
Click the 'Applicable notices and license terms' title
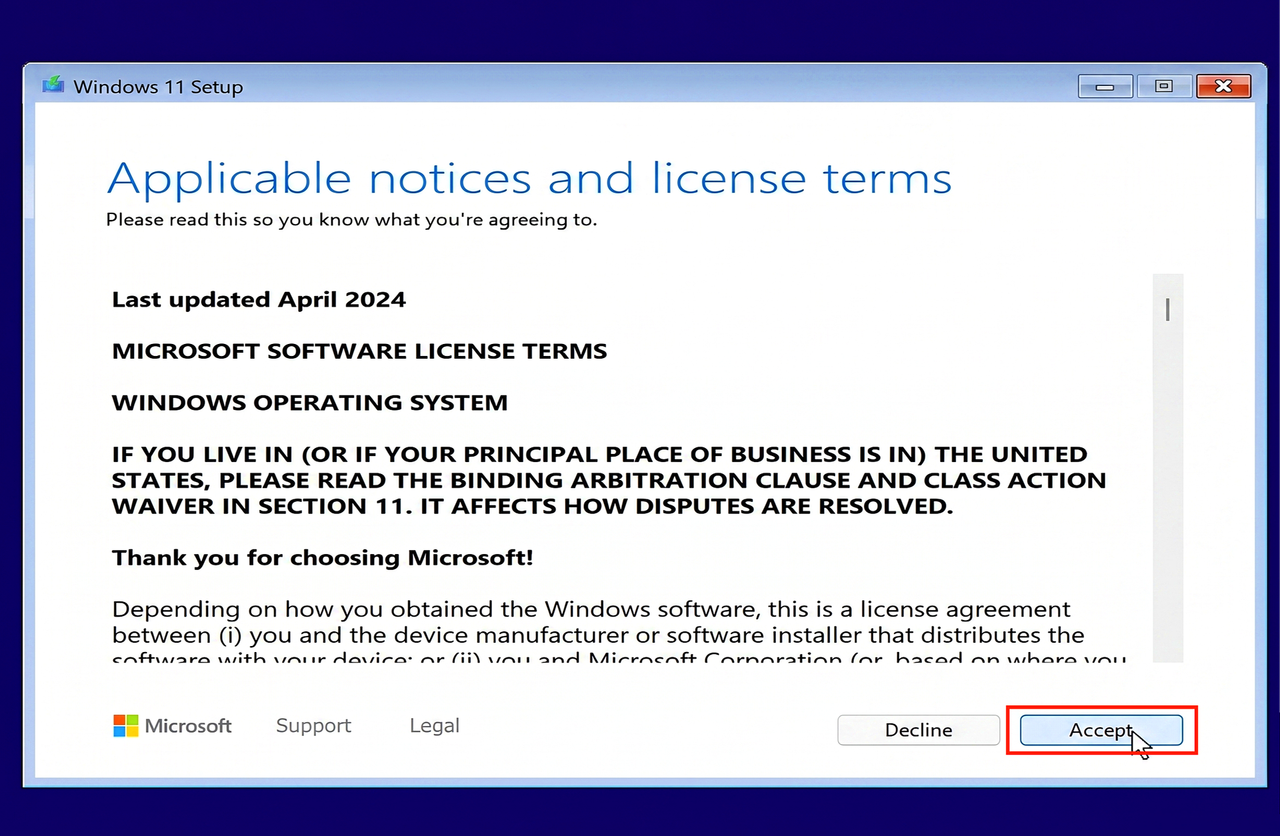coord(529,178)
